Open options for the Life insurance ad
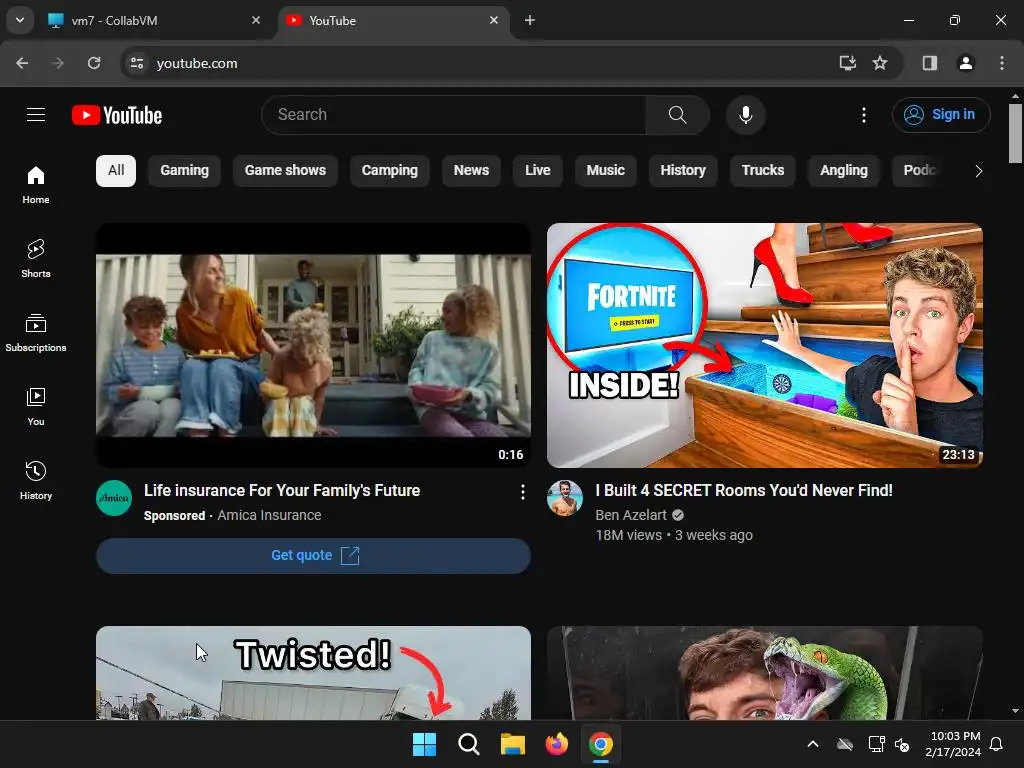1024x768 pixels. (x=522, y=492)
